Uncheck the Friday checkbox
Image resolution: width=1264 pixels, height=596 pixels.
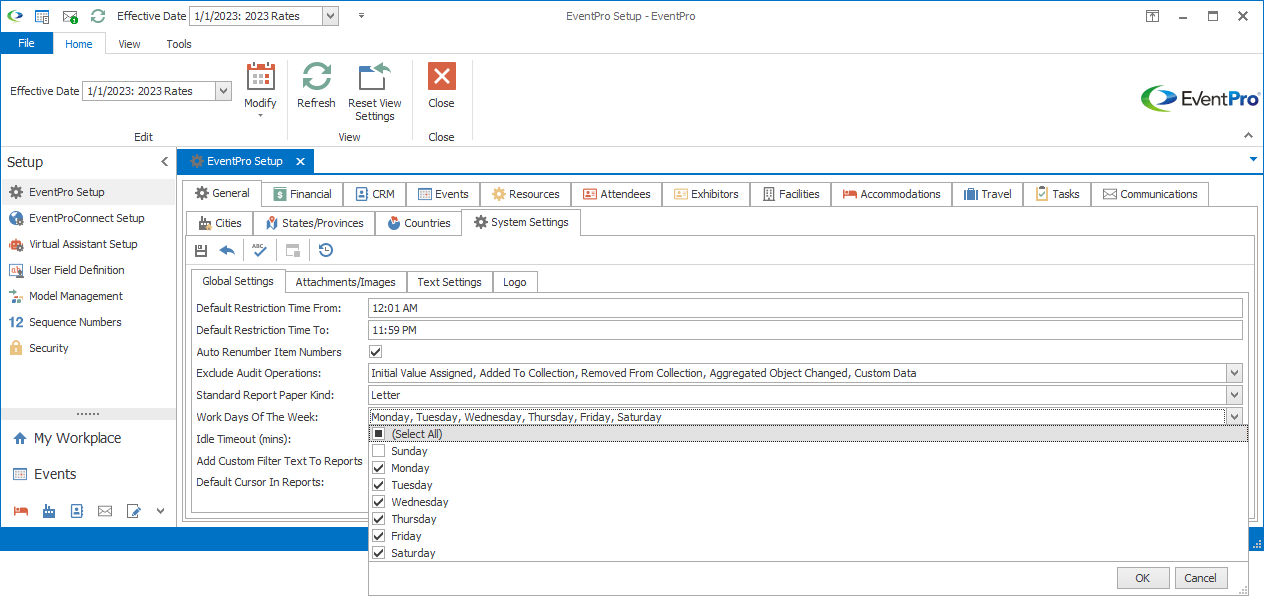click(378, 536)
